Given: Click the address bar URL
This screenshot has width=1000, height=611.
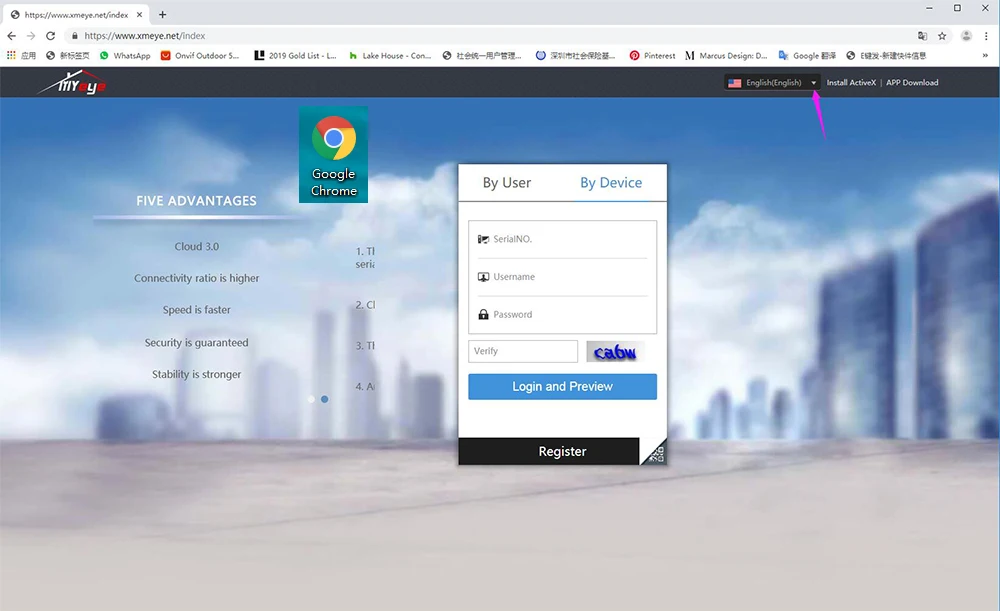Looking at the screenshot, I should (x=145, y=36).
